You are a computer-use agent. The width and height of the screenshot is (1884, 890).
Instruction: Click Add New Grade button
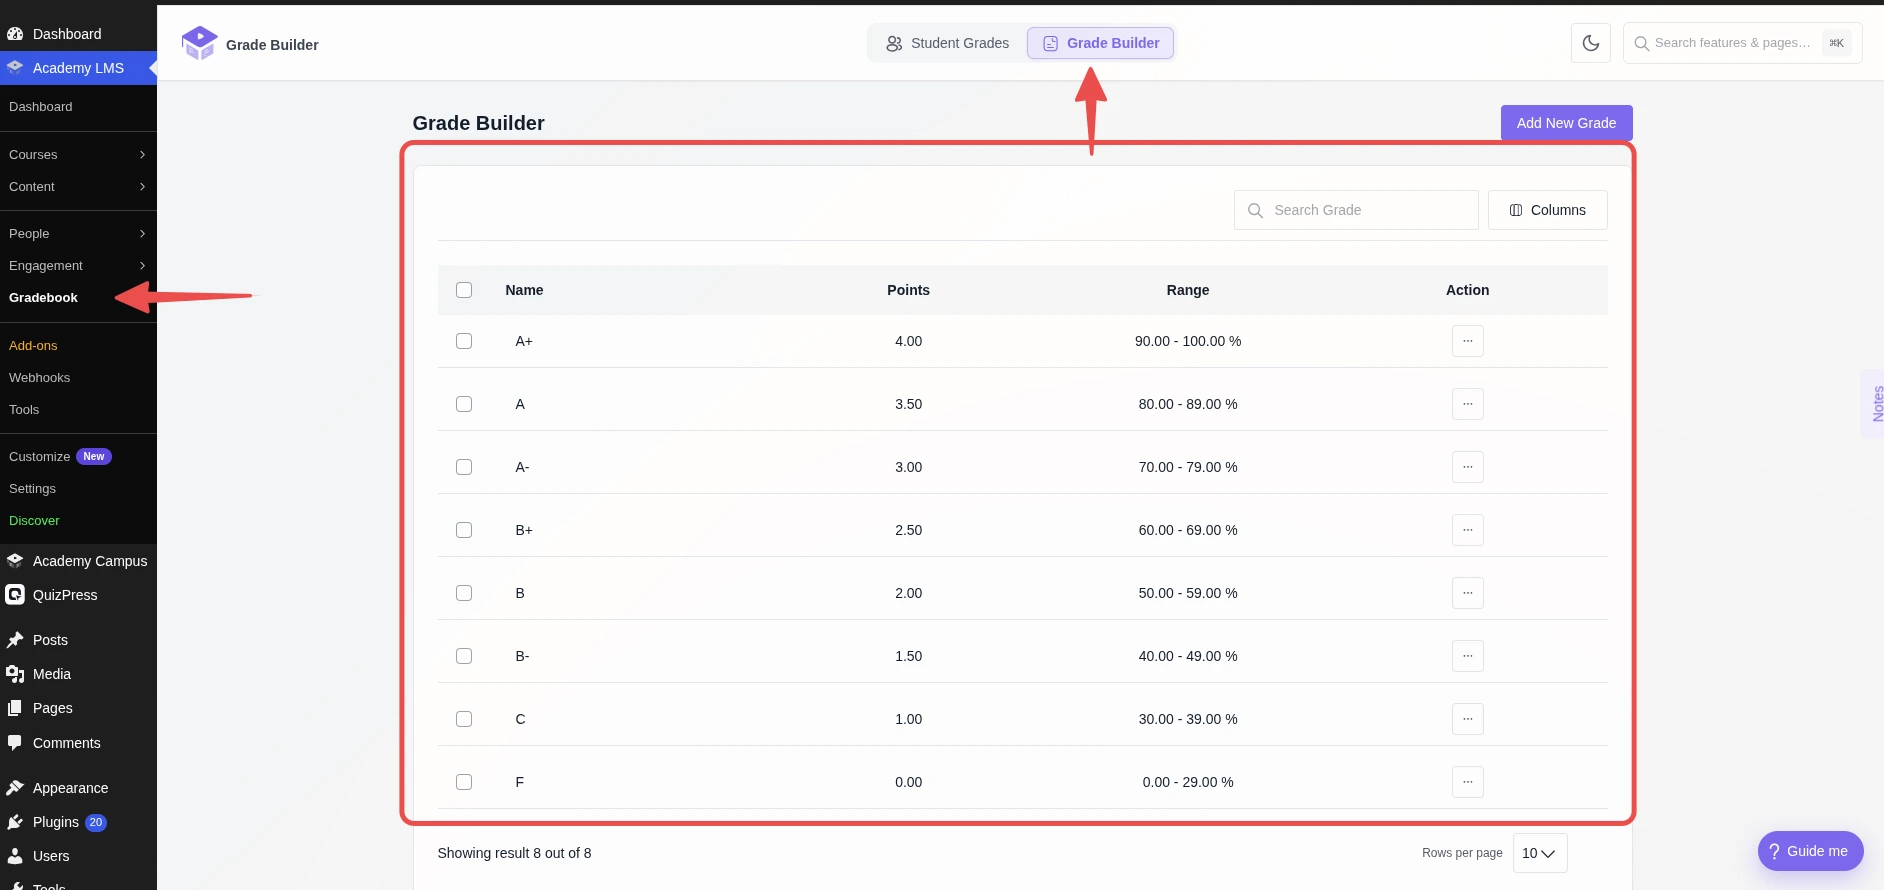click(1566, 123)
